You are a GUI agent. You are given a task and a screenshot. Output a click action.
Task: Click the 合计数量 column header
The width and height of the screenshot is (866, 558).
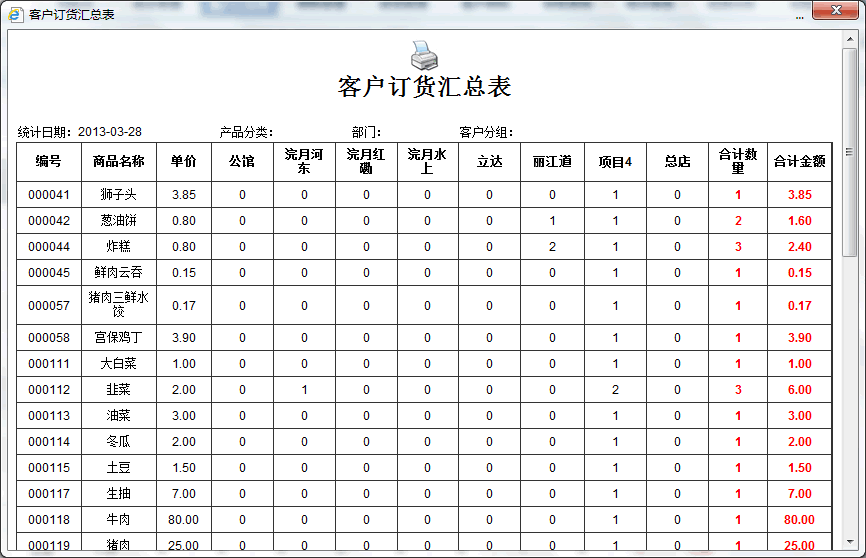[738, 161]
